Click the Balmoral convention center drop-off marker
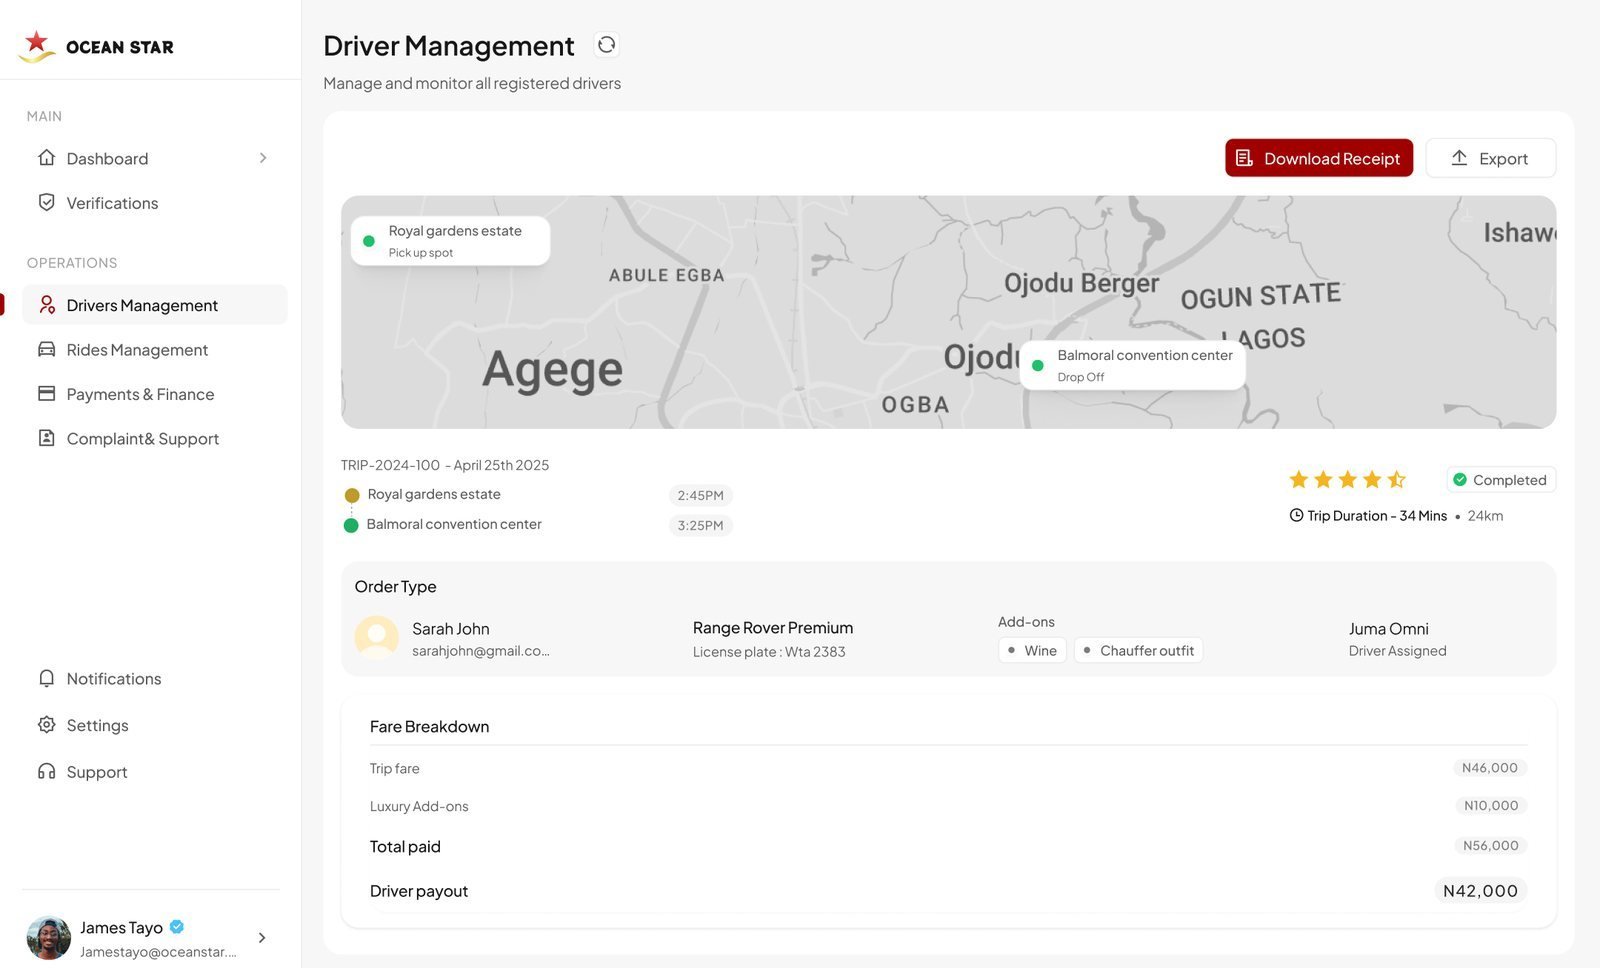Screen dimensions: 1600x968 tap(1133, 365)
